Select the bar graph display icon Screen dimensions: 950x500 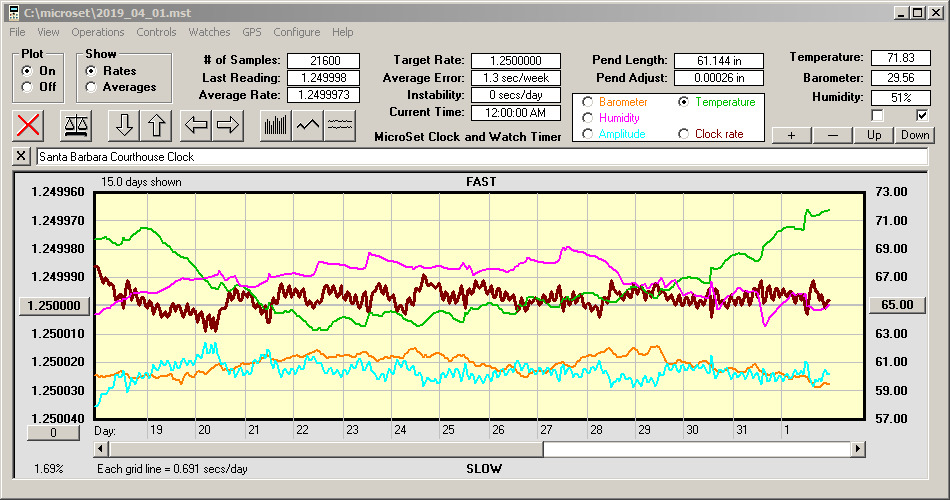pos(276,125)
